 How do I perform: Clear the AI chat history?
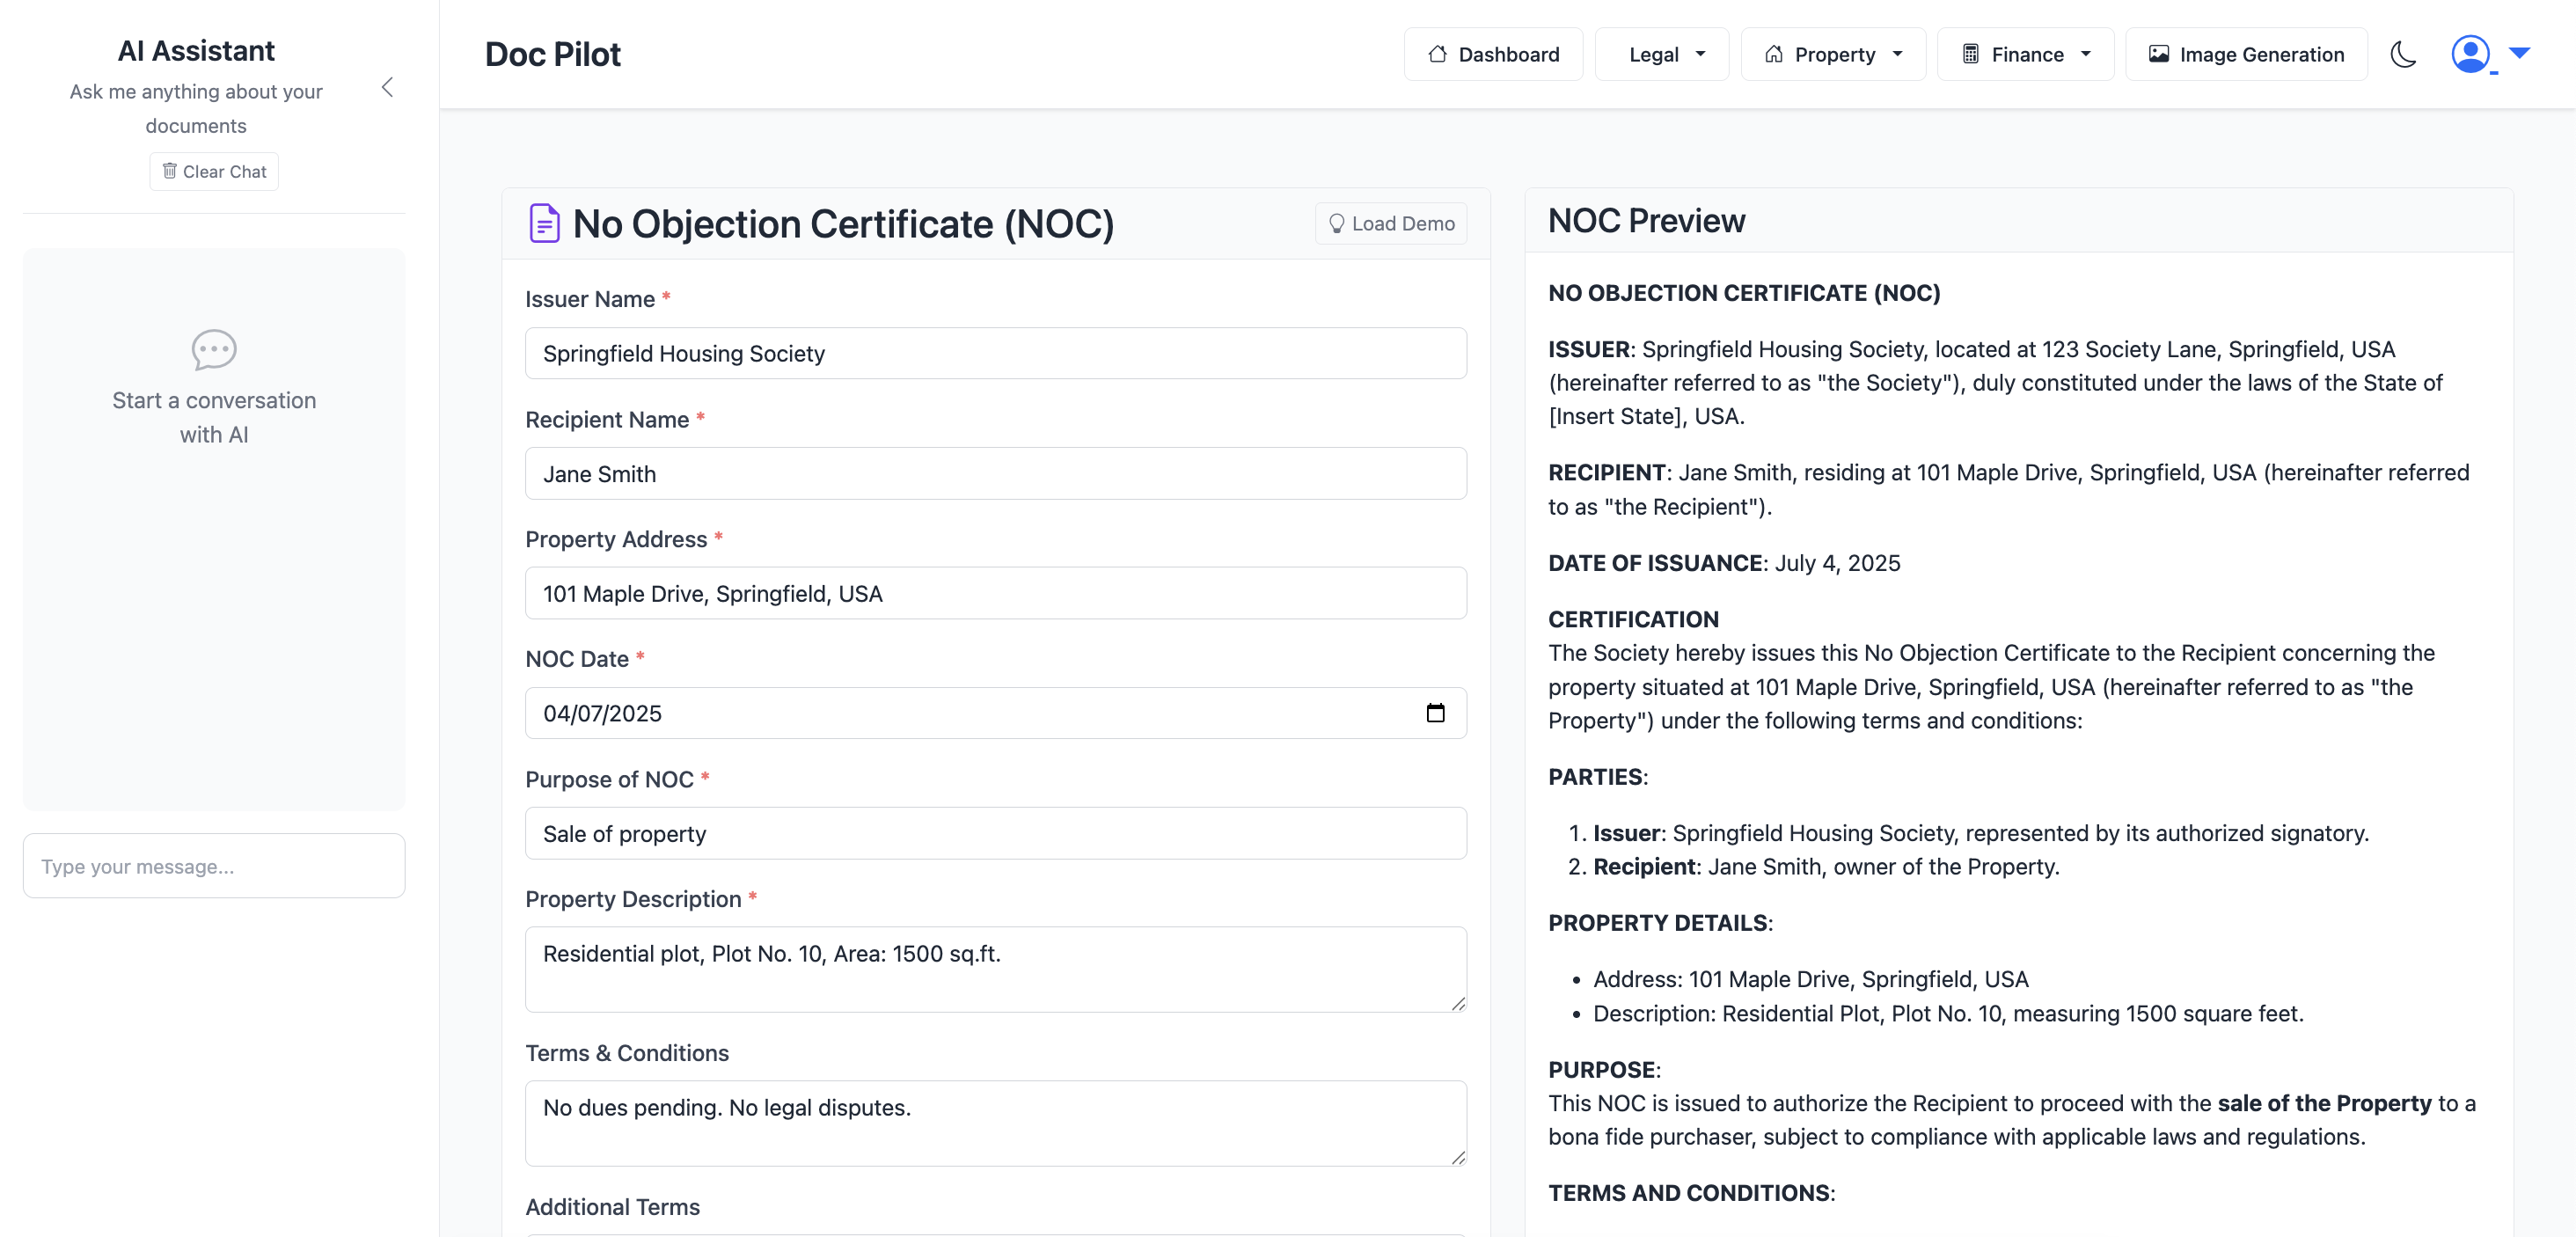pos(214,171)
